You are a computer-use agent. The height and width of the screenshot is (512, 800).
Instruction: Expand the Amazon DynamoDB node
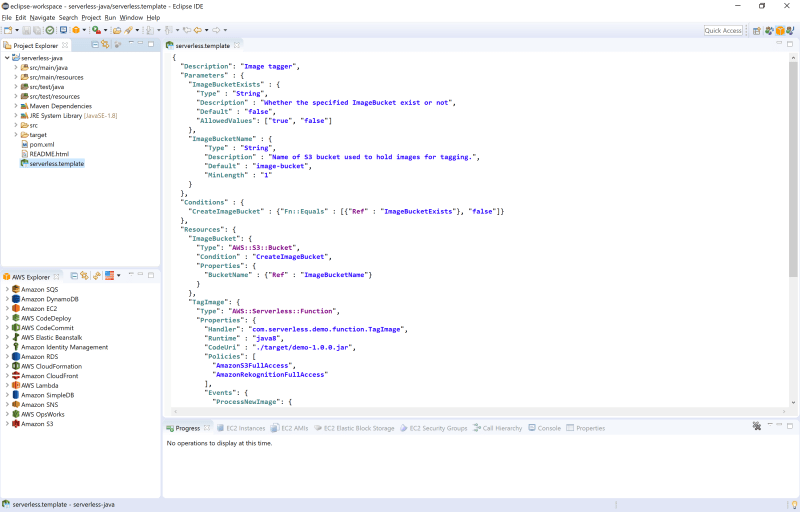(6, 299)
